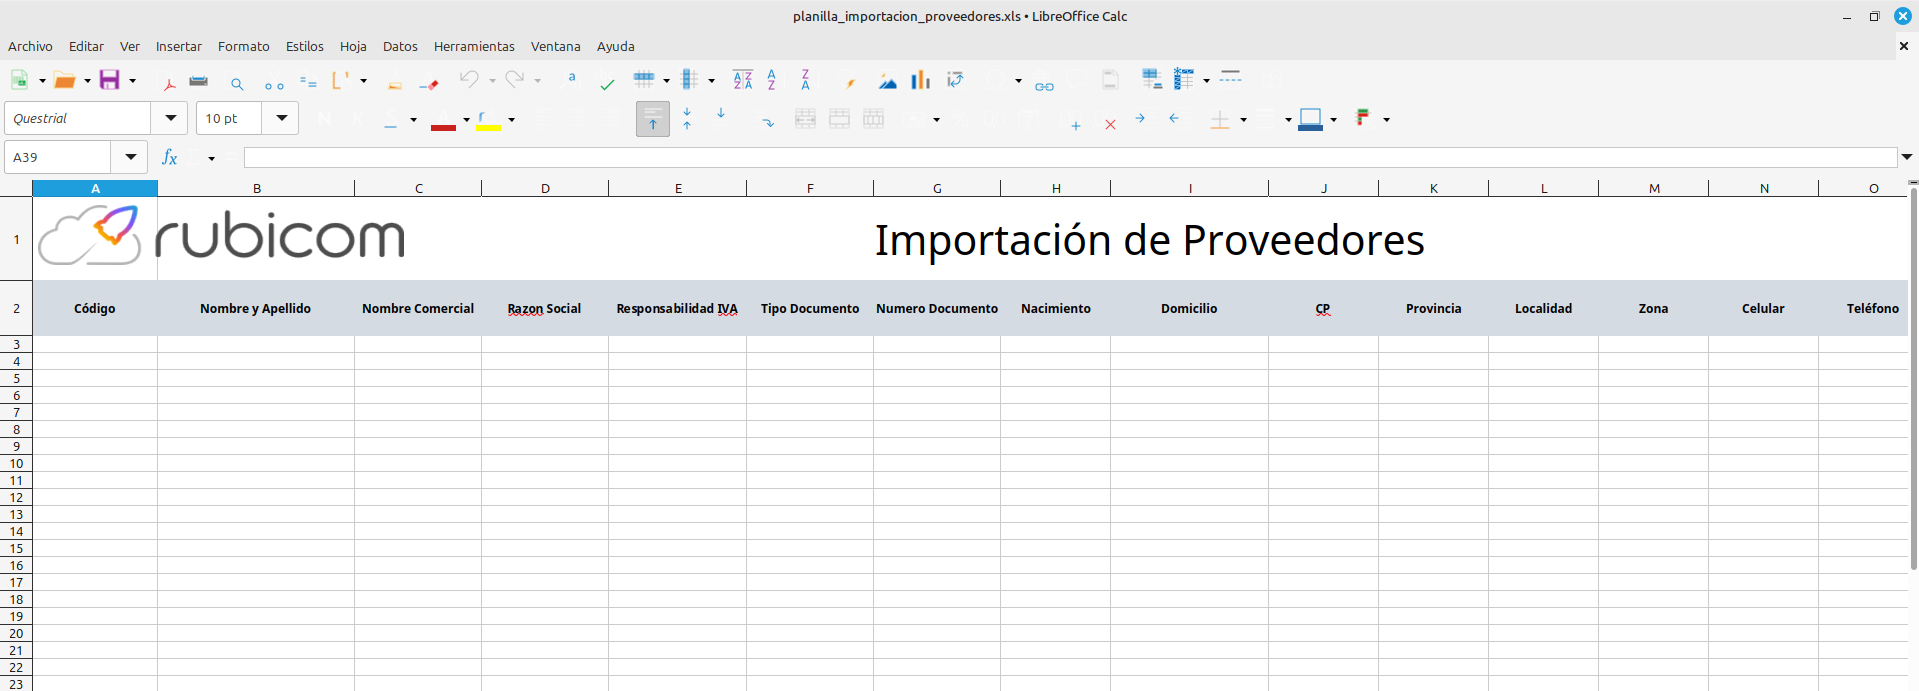Undo the last action

(469, 80)
